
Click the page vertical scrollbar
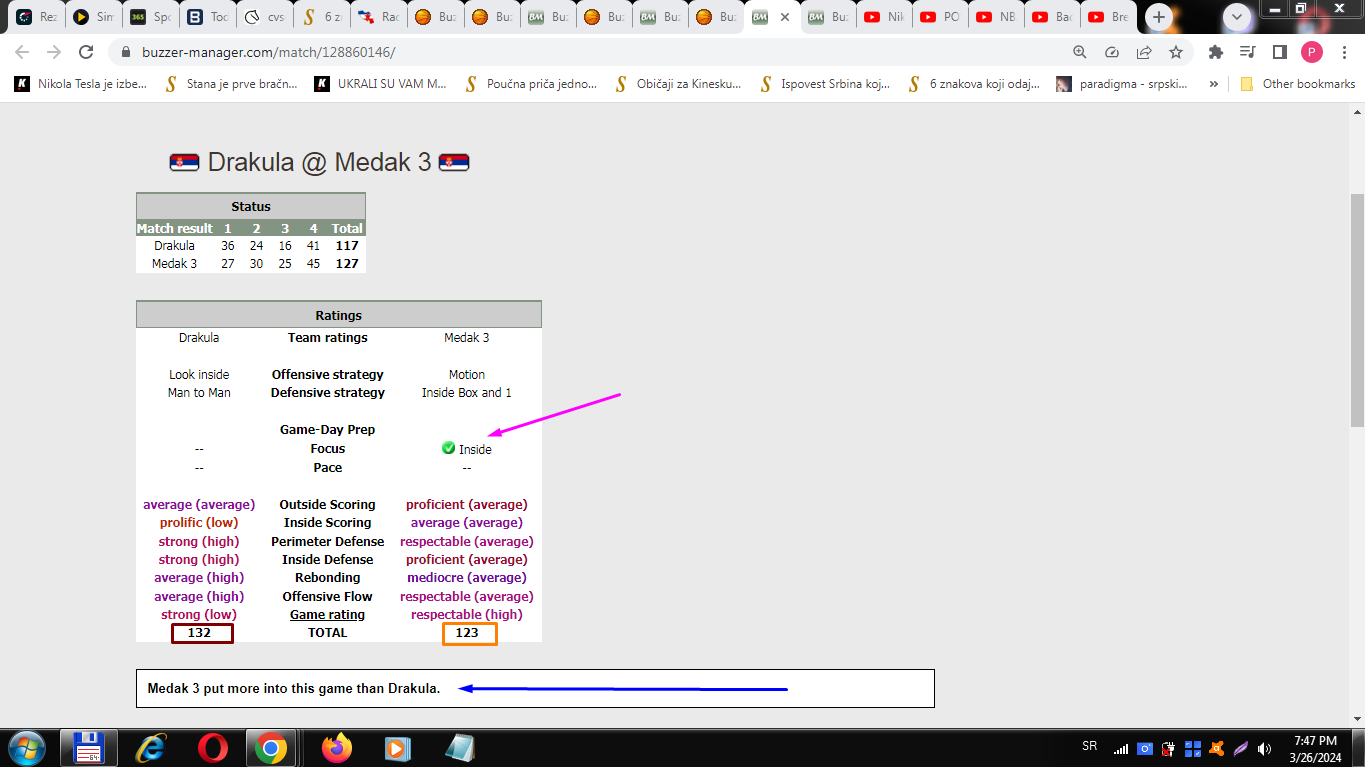point(1357,310)
